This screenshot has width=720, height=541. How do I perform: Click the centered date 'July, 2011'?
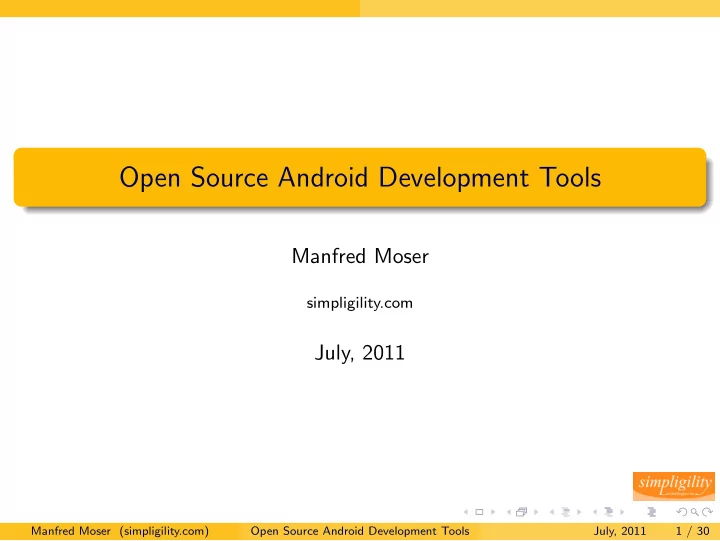(360, 353)
